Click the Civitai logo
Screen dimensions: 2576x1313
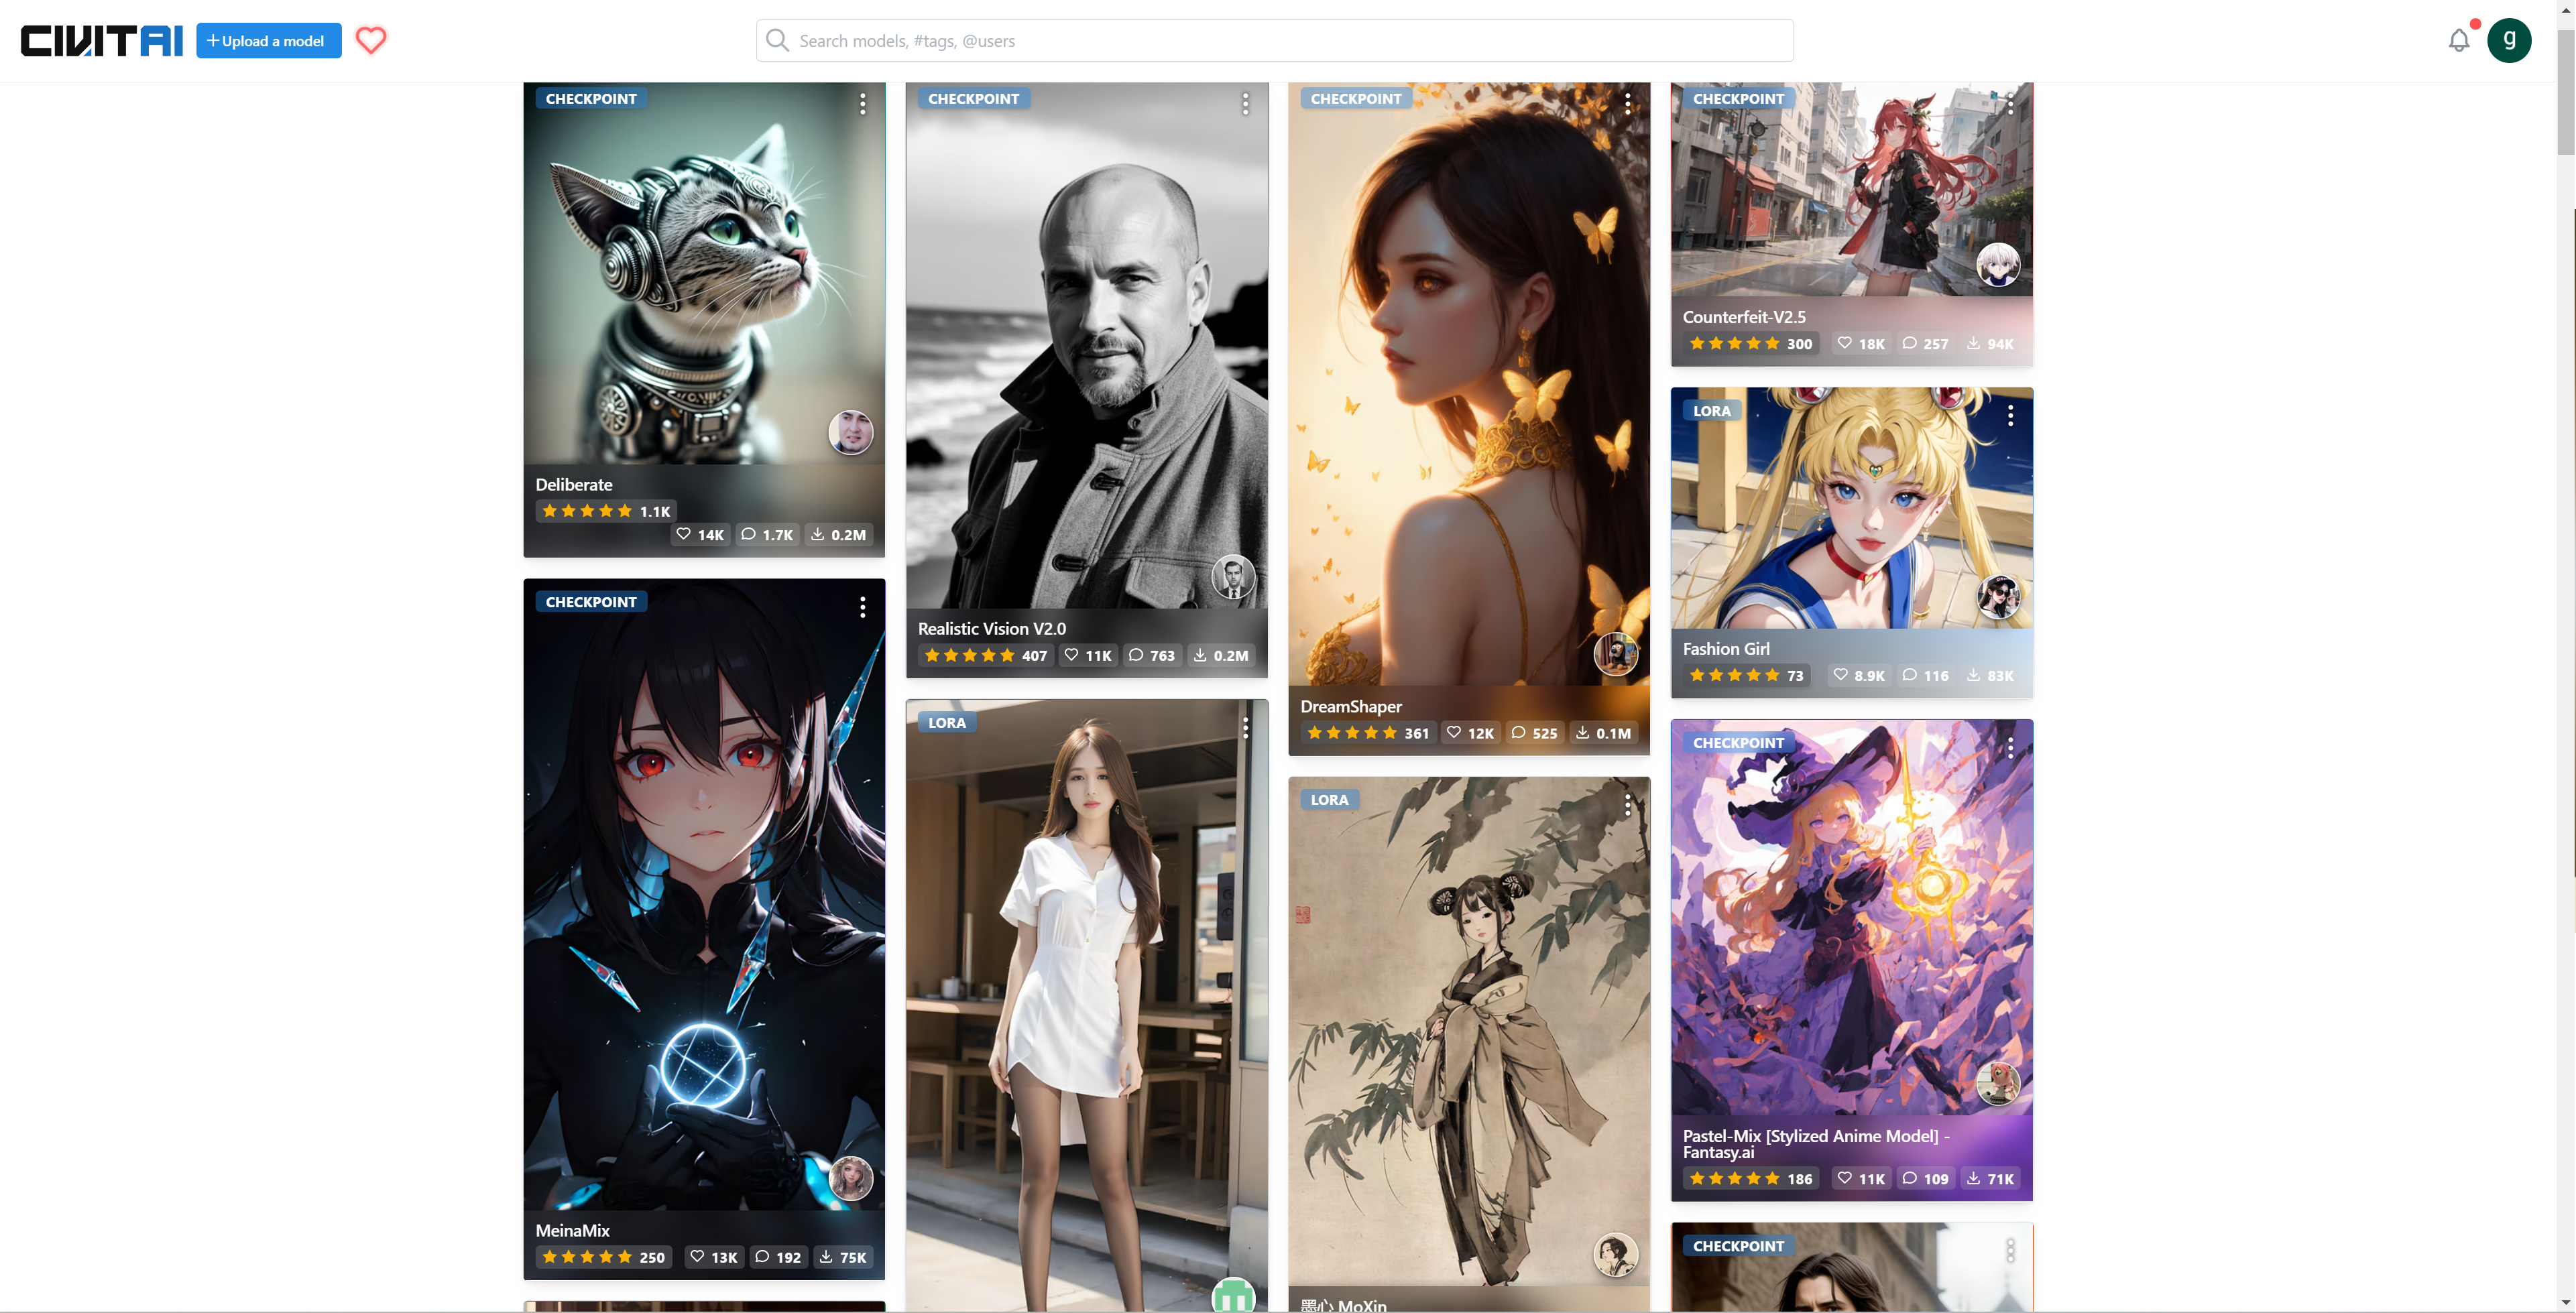tap(102, 41)
